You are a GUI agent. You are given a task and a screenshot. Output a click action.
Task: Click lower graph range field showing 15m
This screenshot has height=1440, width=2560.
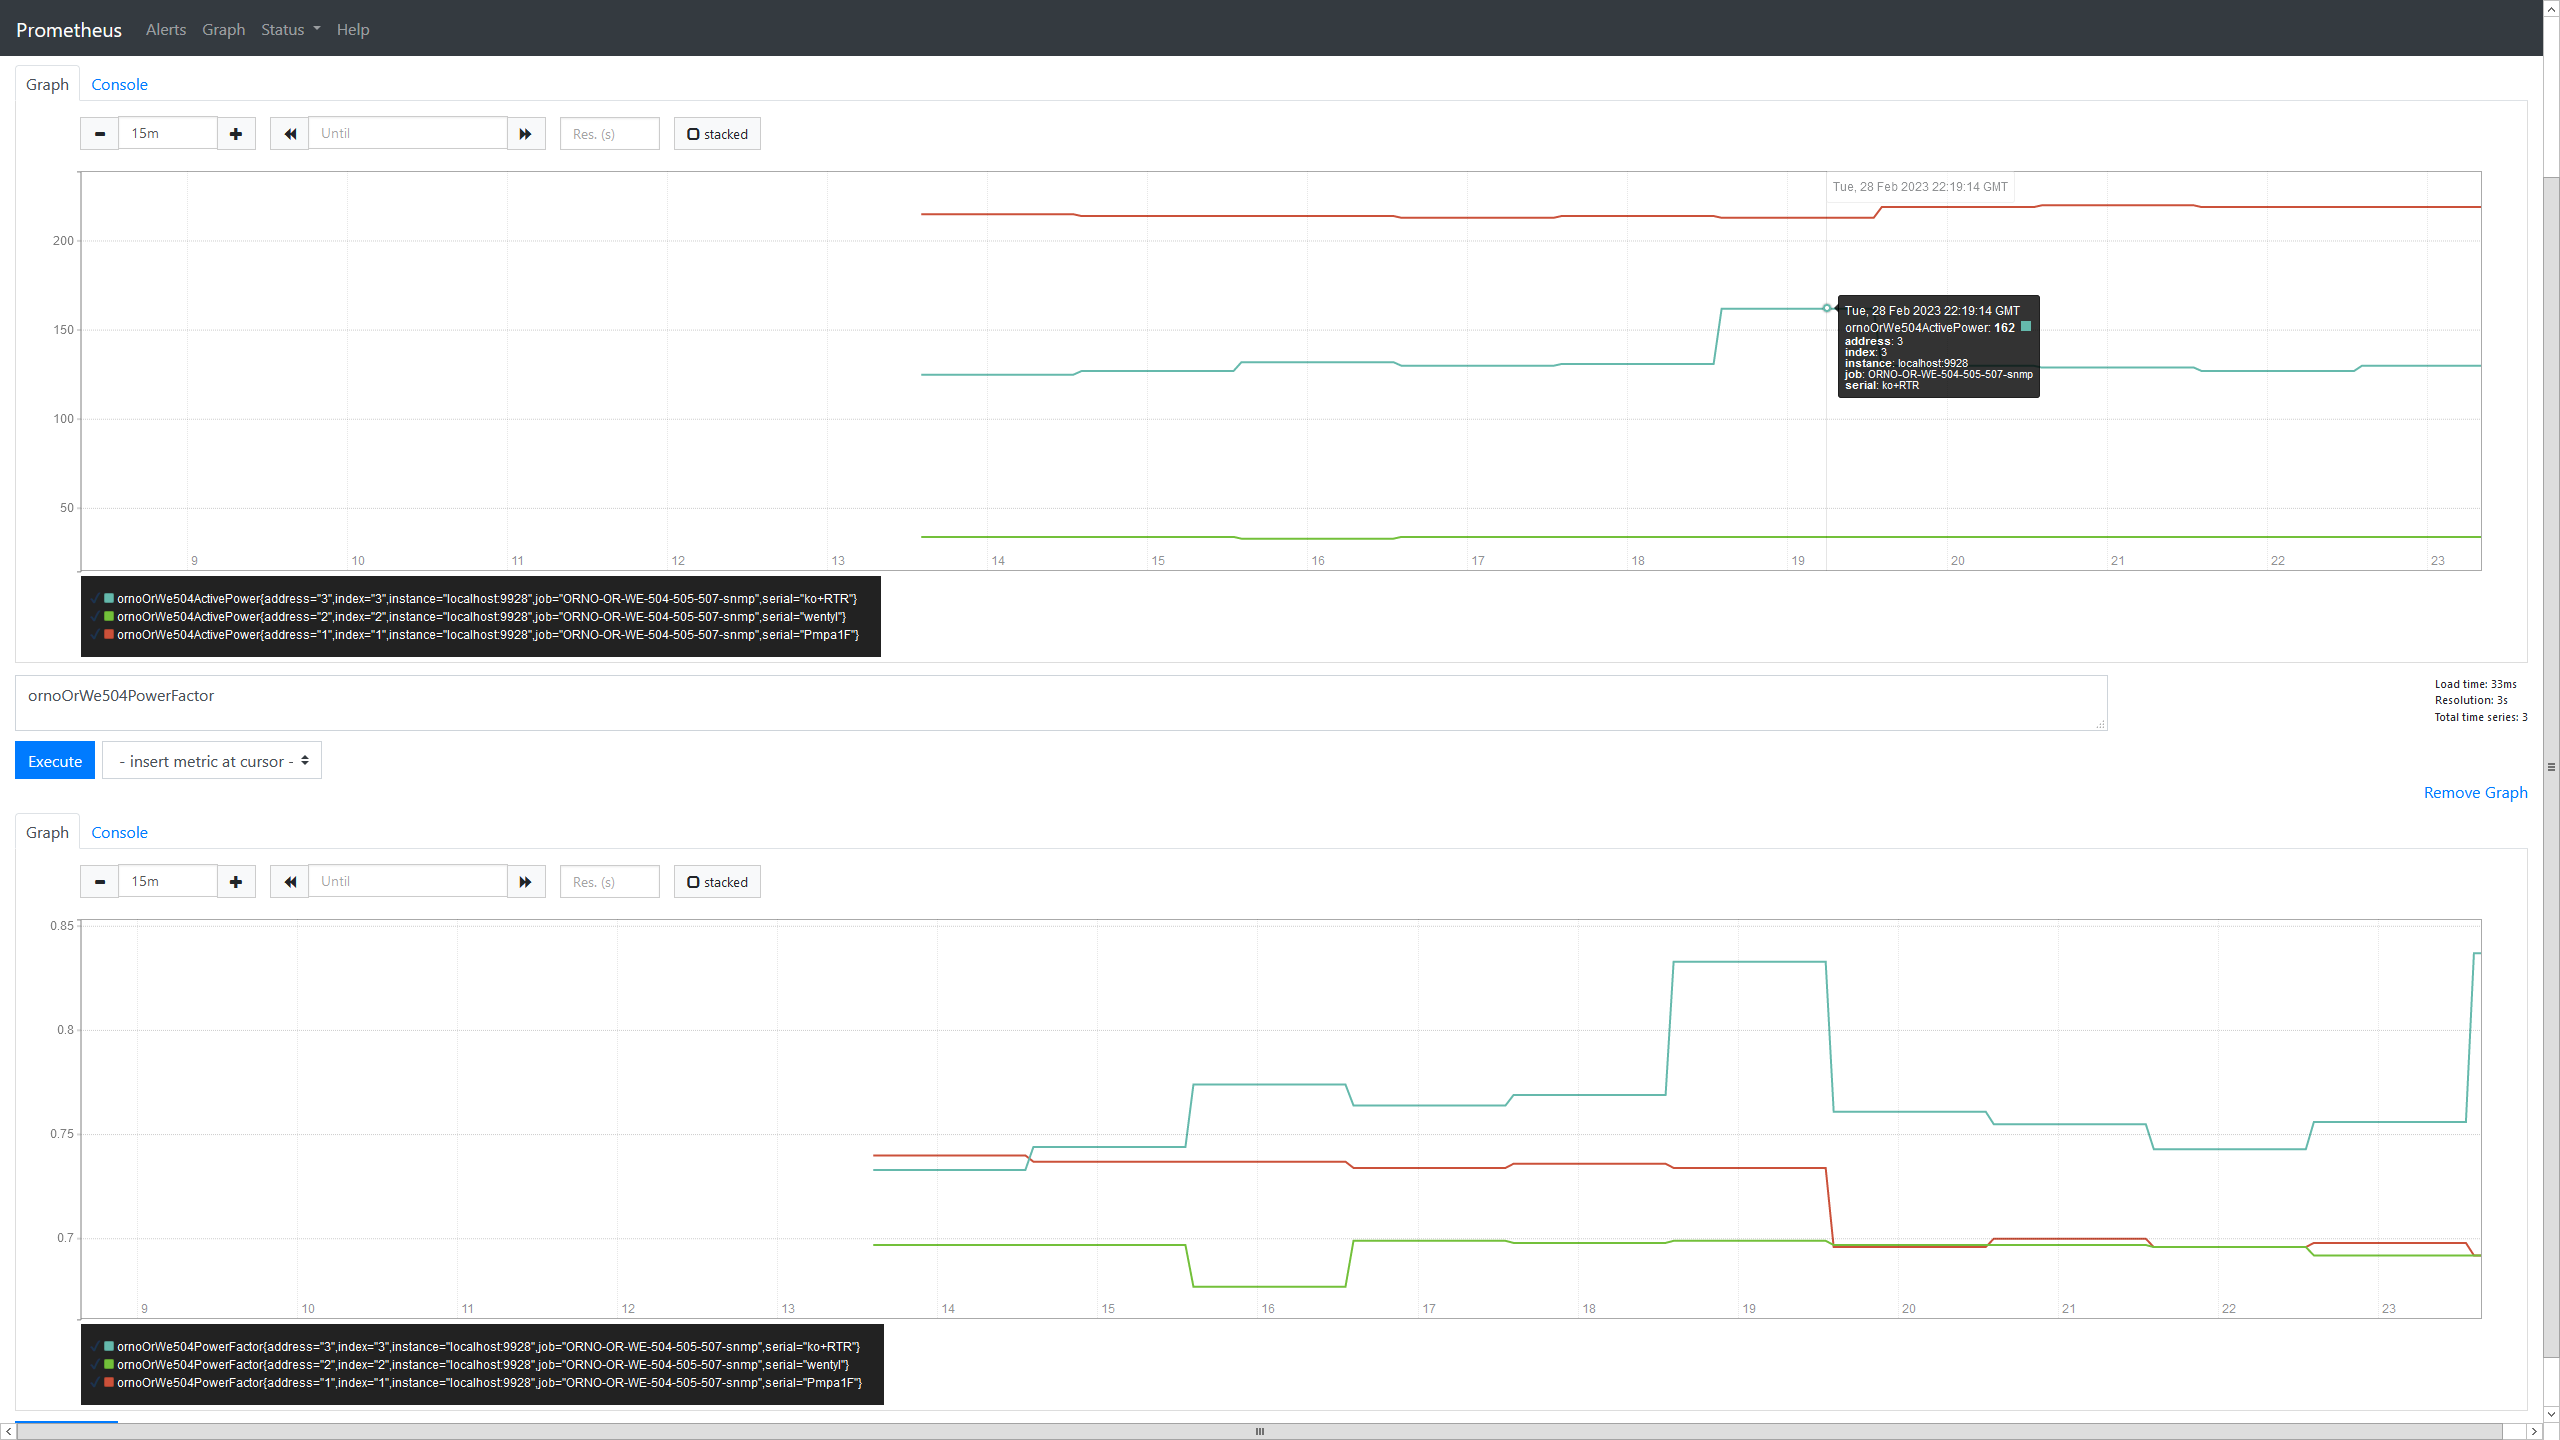tap(168, 882)
